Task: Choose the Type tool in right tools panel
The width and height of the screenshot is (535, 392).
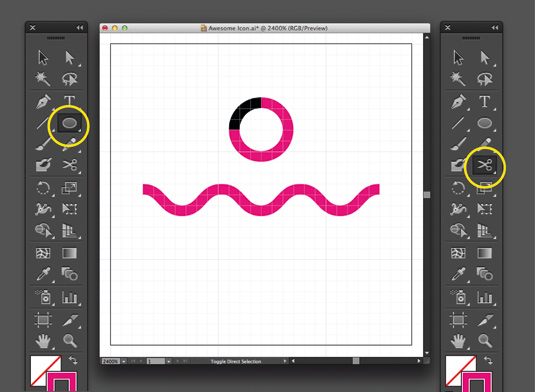Action: [485, 102]
